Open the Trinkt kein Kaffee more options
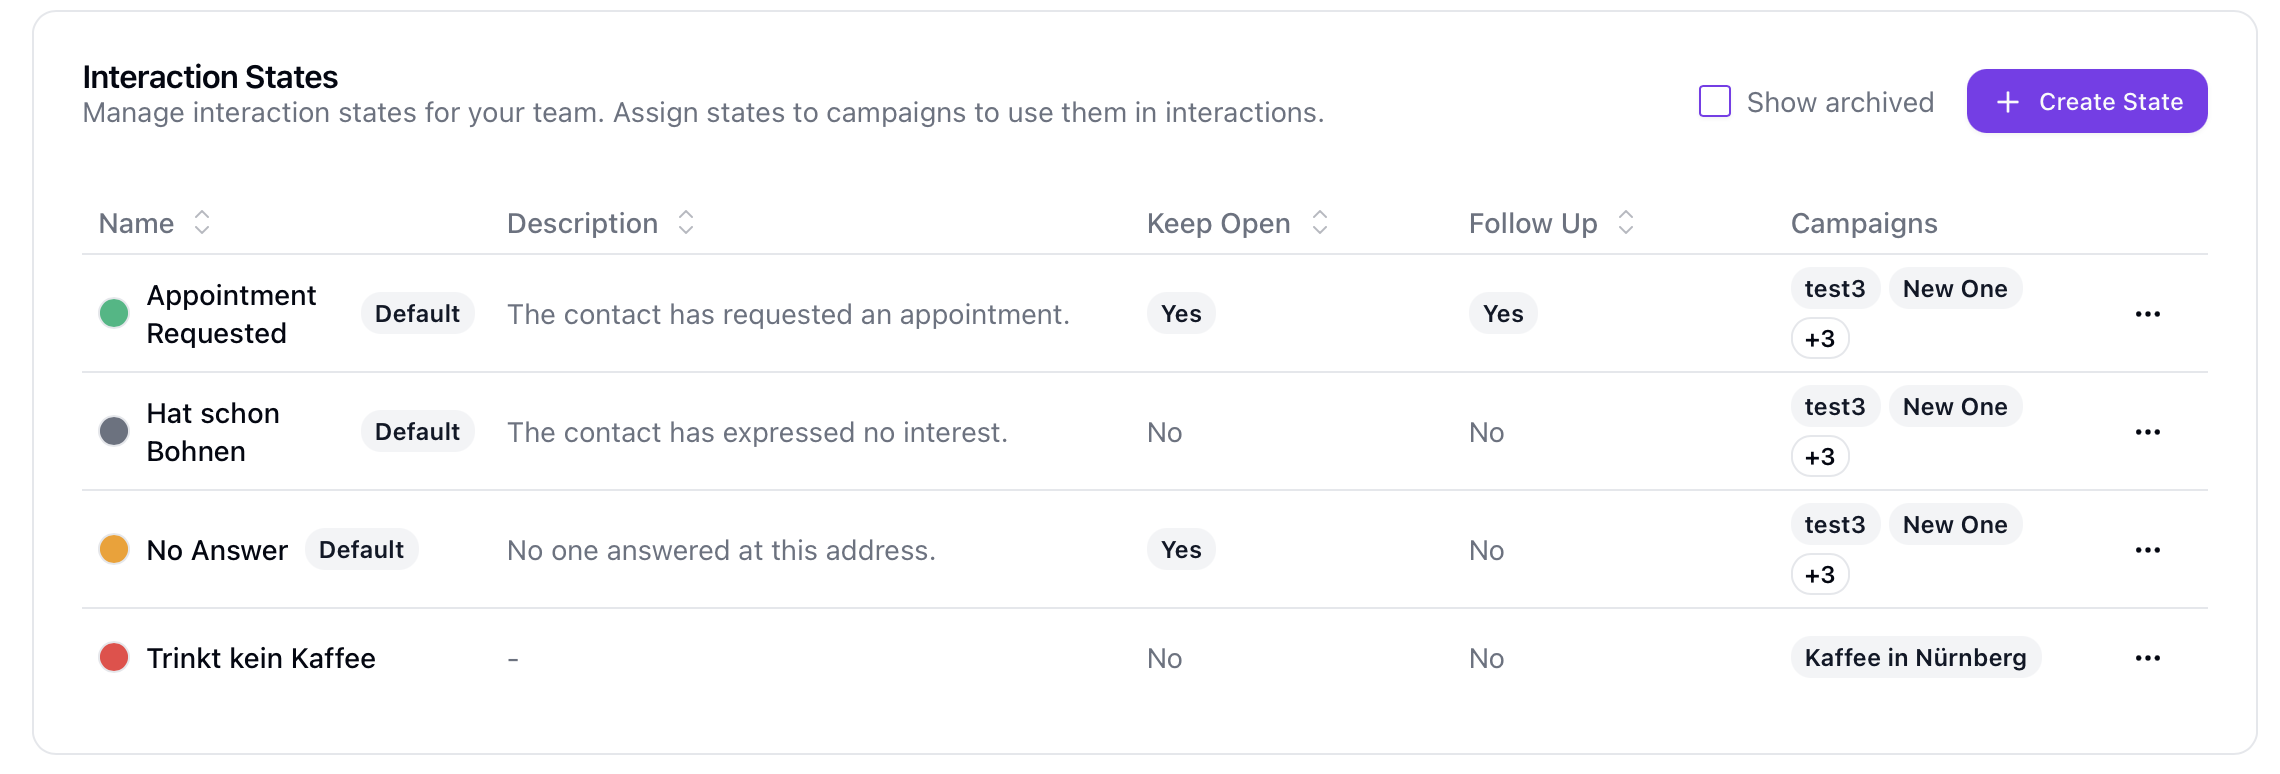This screenshot has height=774, width=2280. click(2147, 658)
